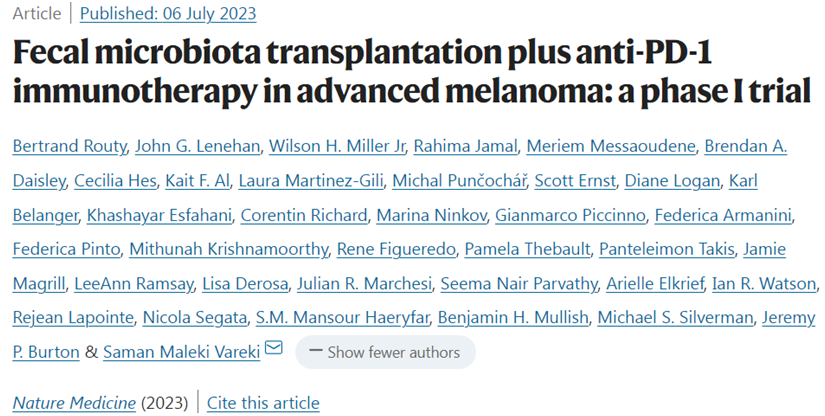This screenshot has height=416, width=825.
Task: Open author Bertrand Routy's profile
Action: pos(67,147)
